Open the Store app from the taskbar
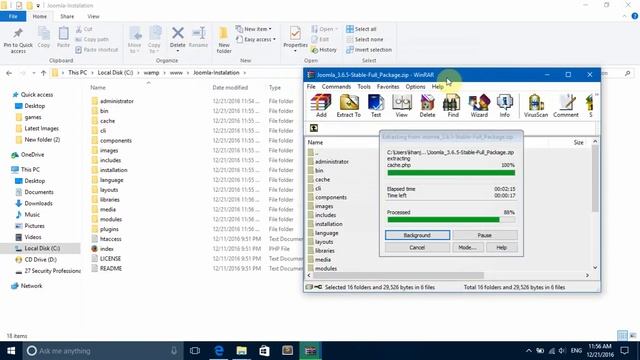 pyautogui.click(x=264, y=351)
